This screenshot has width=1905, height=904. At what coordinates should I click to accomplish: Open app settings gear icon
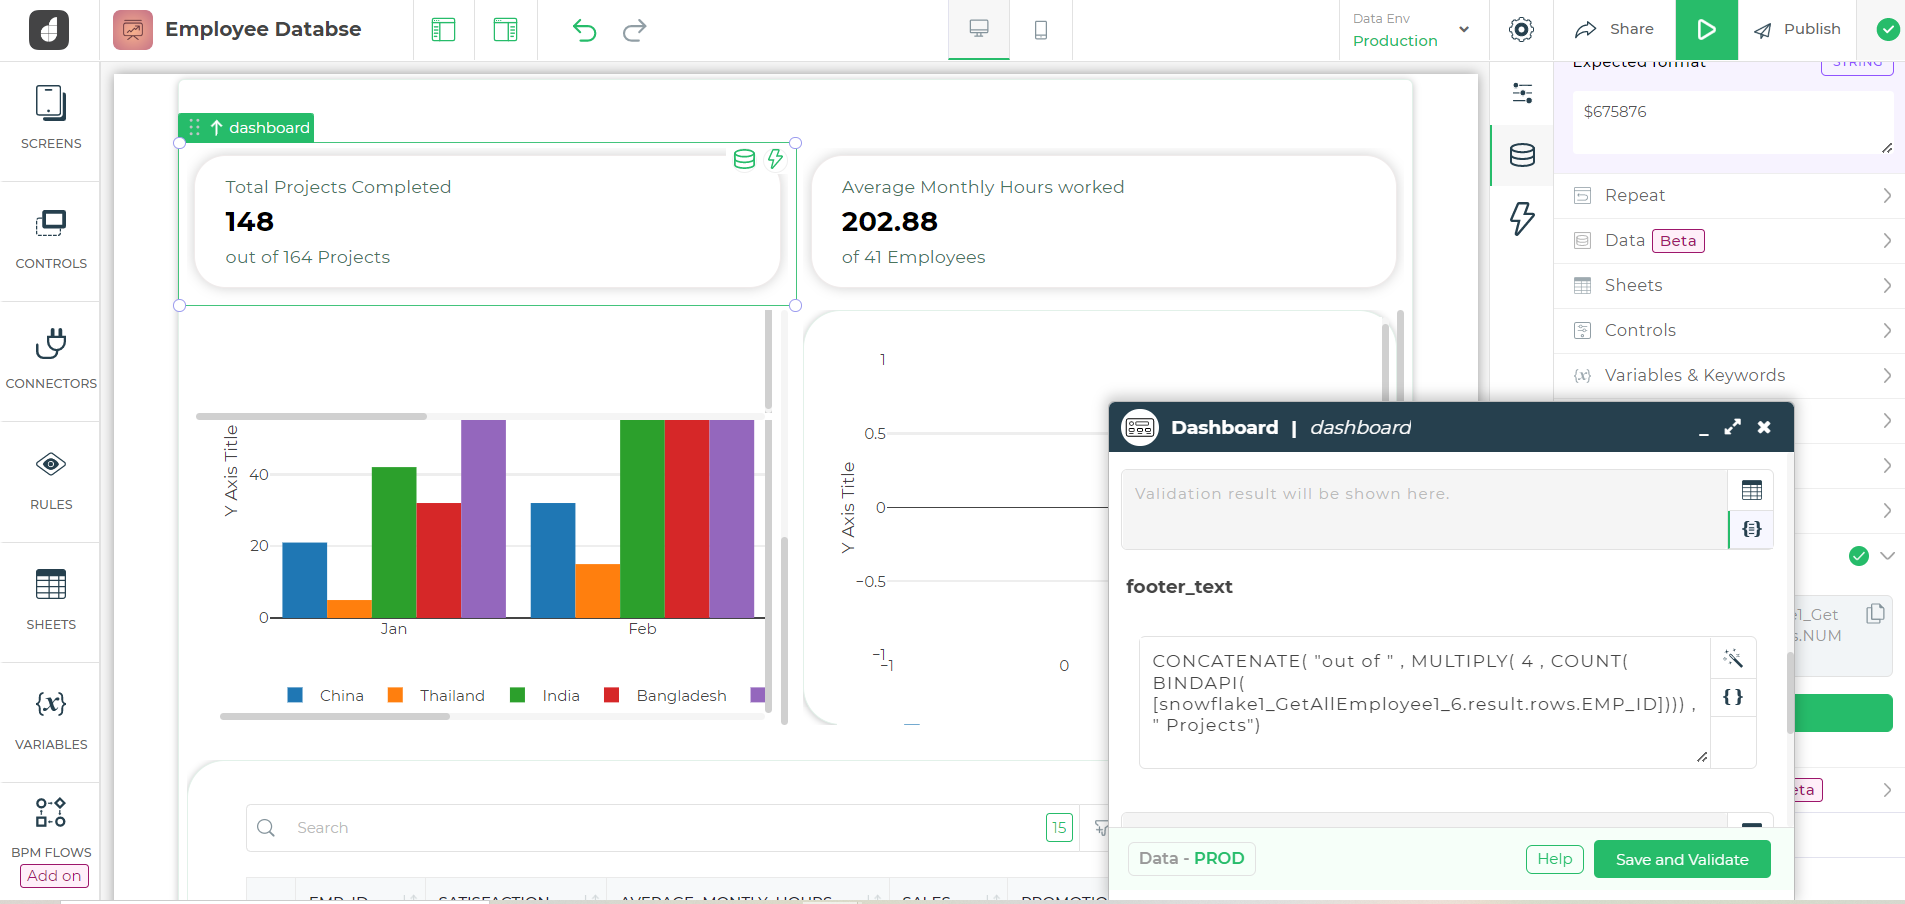[x=1521, y=30]
